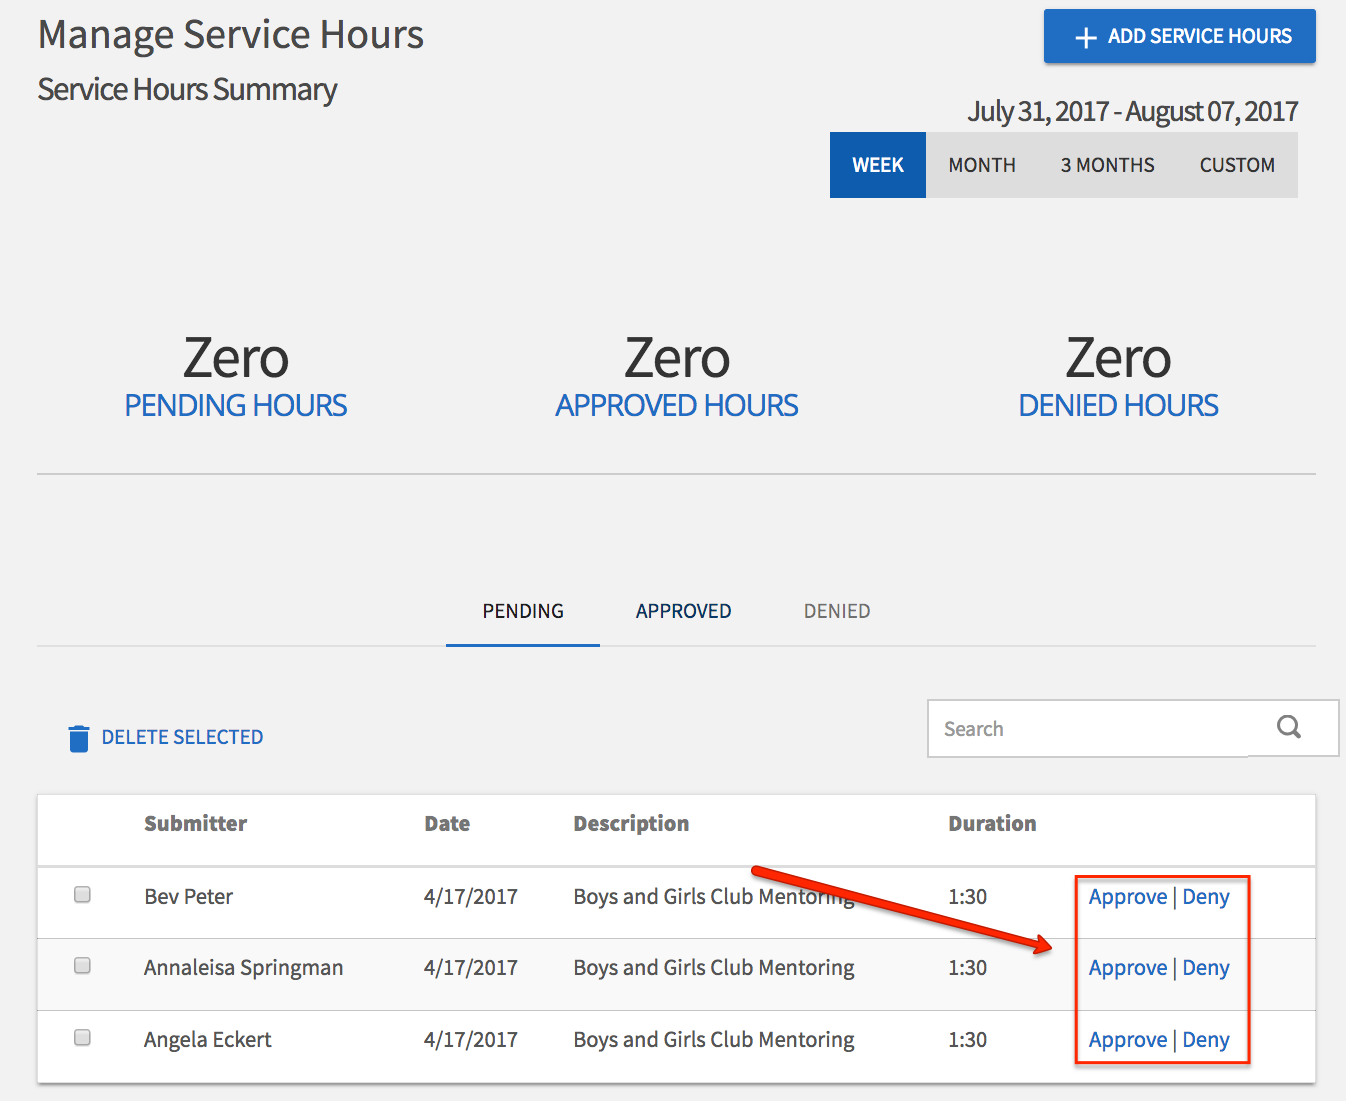Click the description in Annaleisa Springman's row
1346x1101 pixels.
click(x=714, y=968)
